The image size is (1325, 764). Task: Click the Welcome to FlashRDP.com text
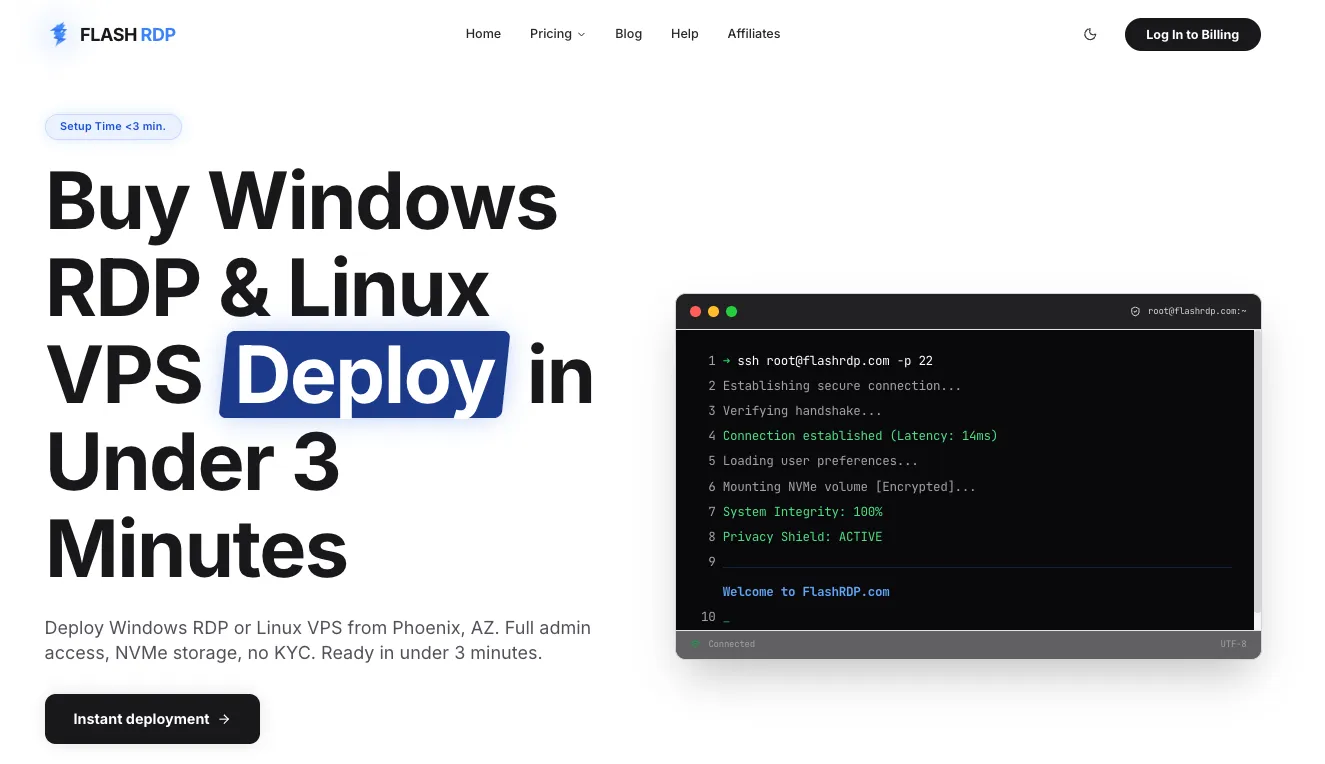pos(806,592)
